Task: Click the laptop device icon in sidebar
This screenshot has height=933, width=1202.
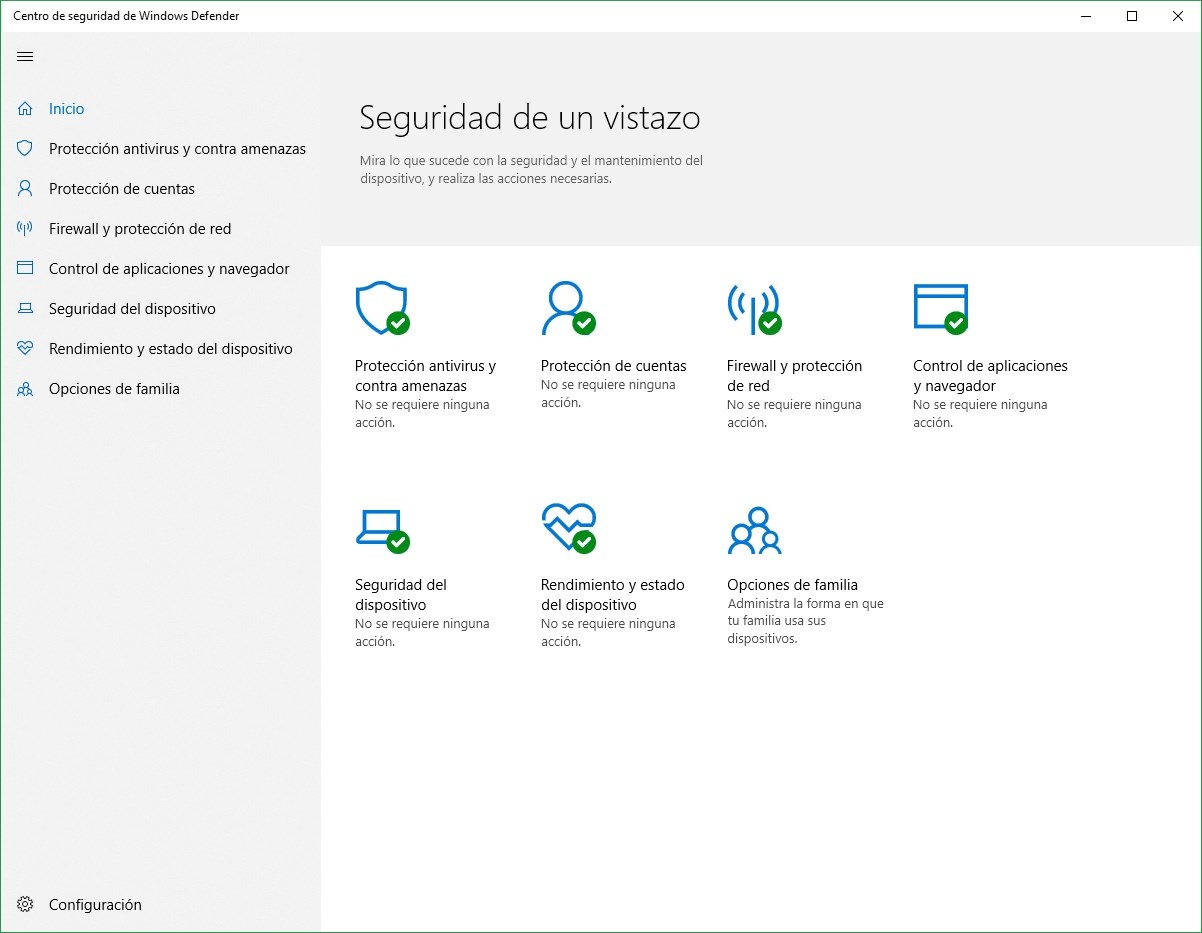Action: [x=25, y=309]
